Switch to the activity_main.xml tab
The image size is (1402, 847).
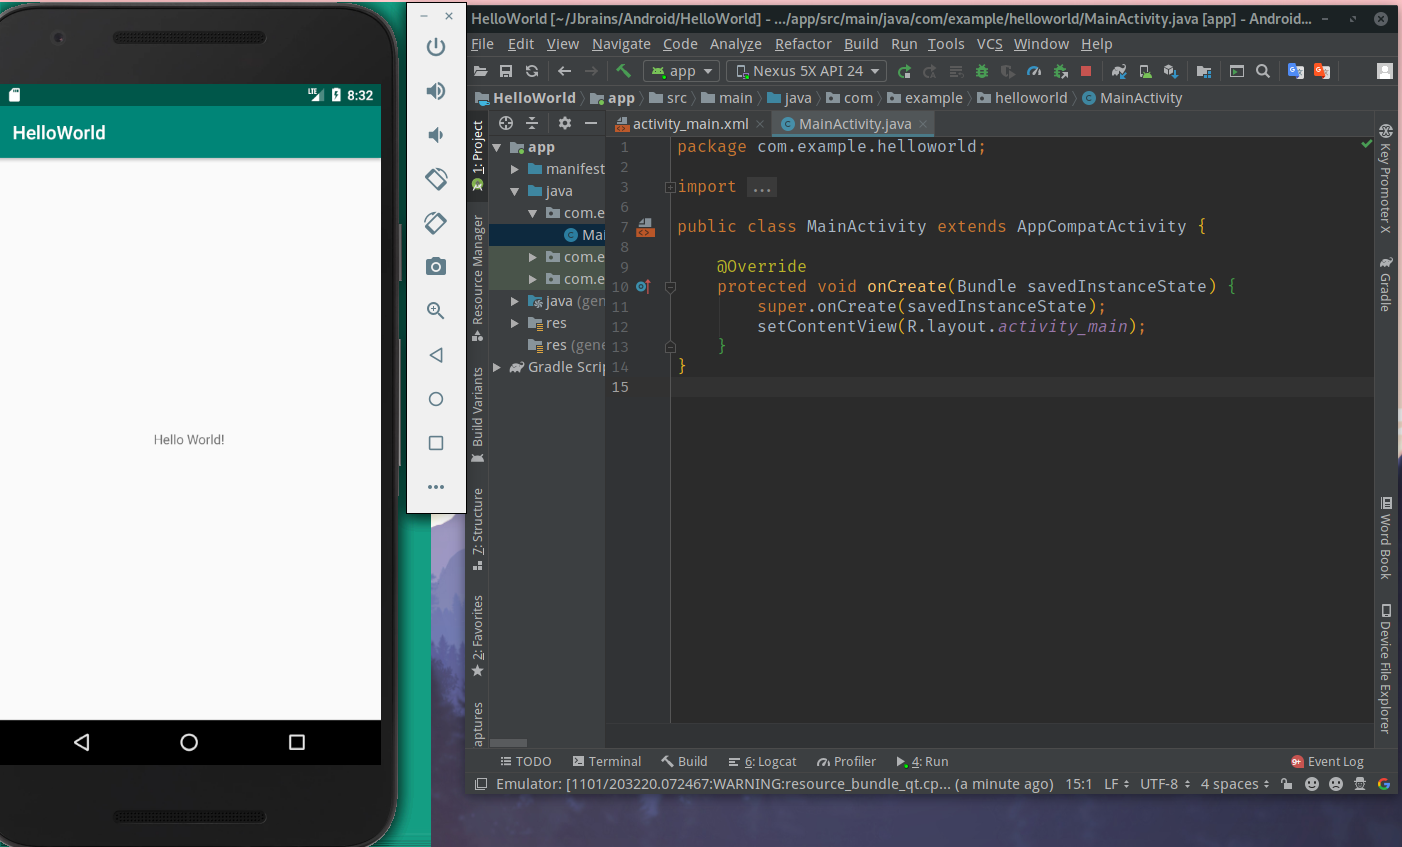[690, 124]
